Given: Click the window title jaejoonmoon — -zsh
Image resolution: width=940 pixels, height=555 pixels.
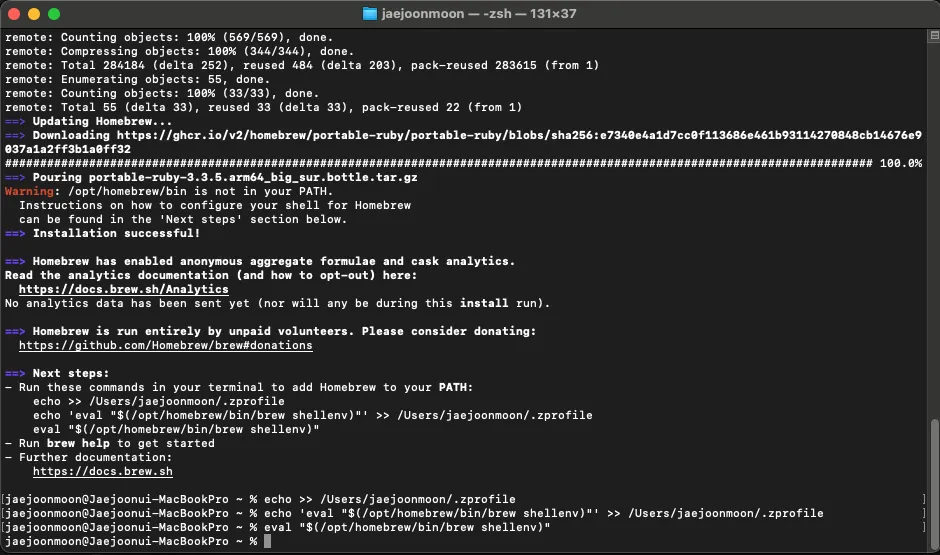Looking at the screenshot, I should (x=480, y=14).
